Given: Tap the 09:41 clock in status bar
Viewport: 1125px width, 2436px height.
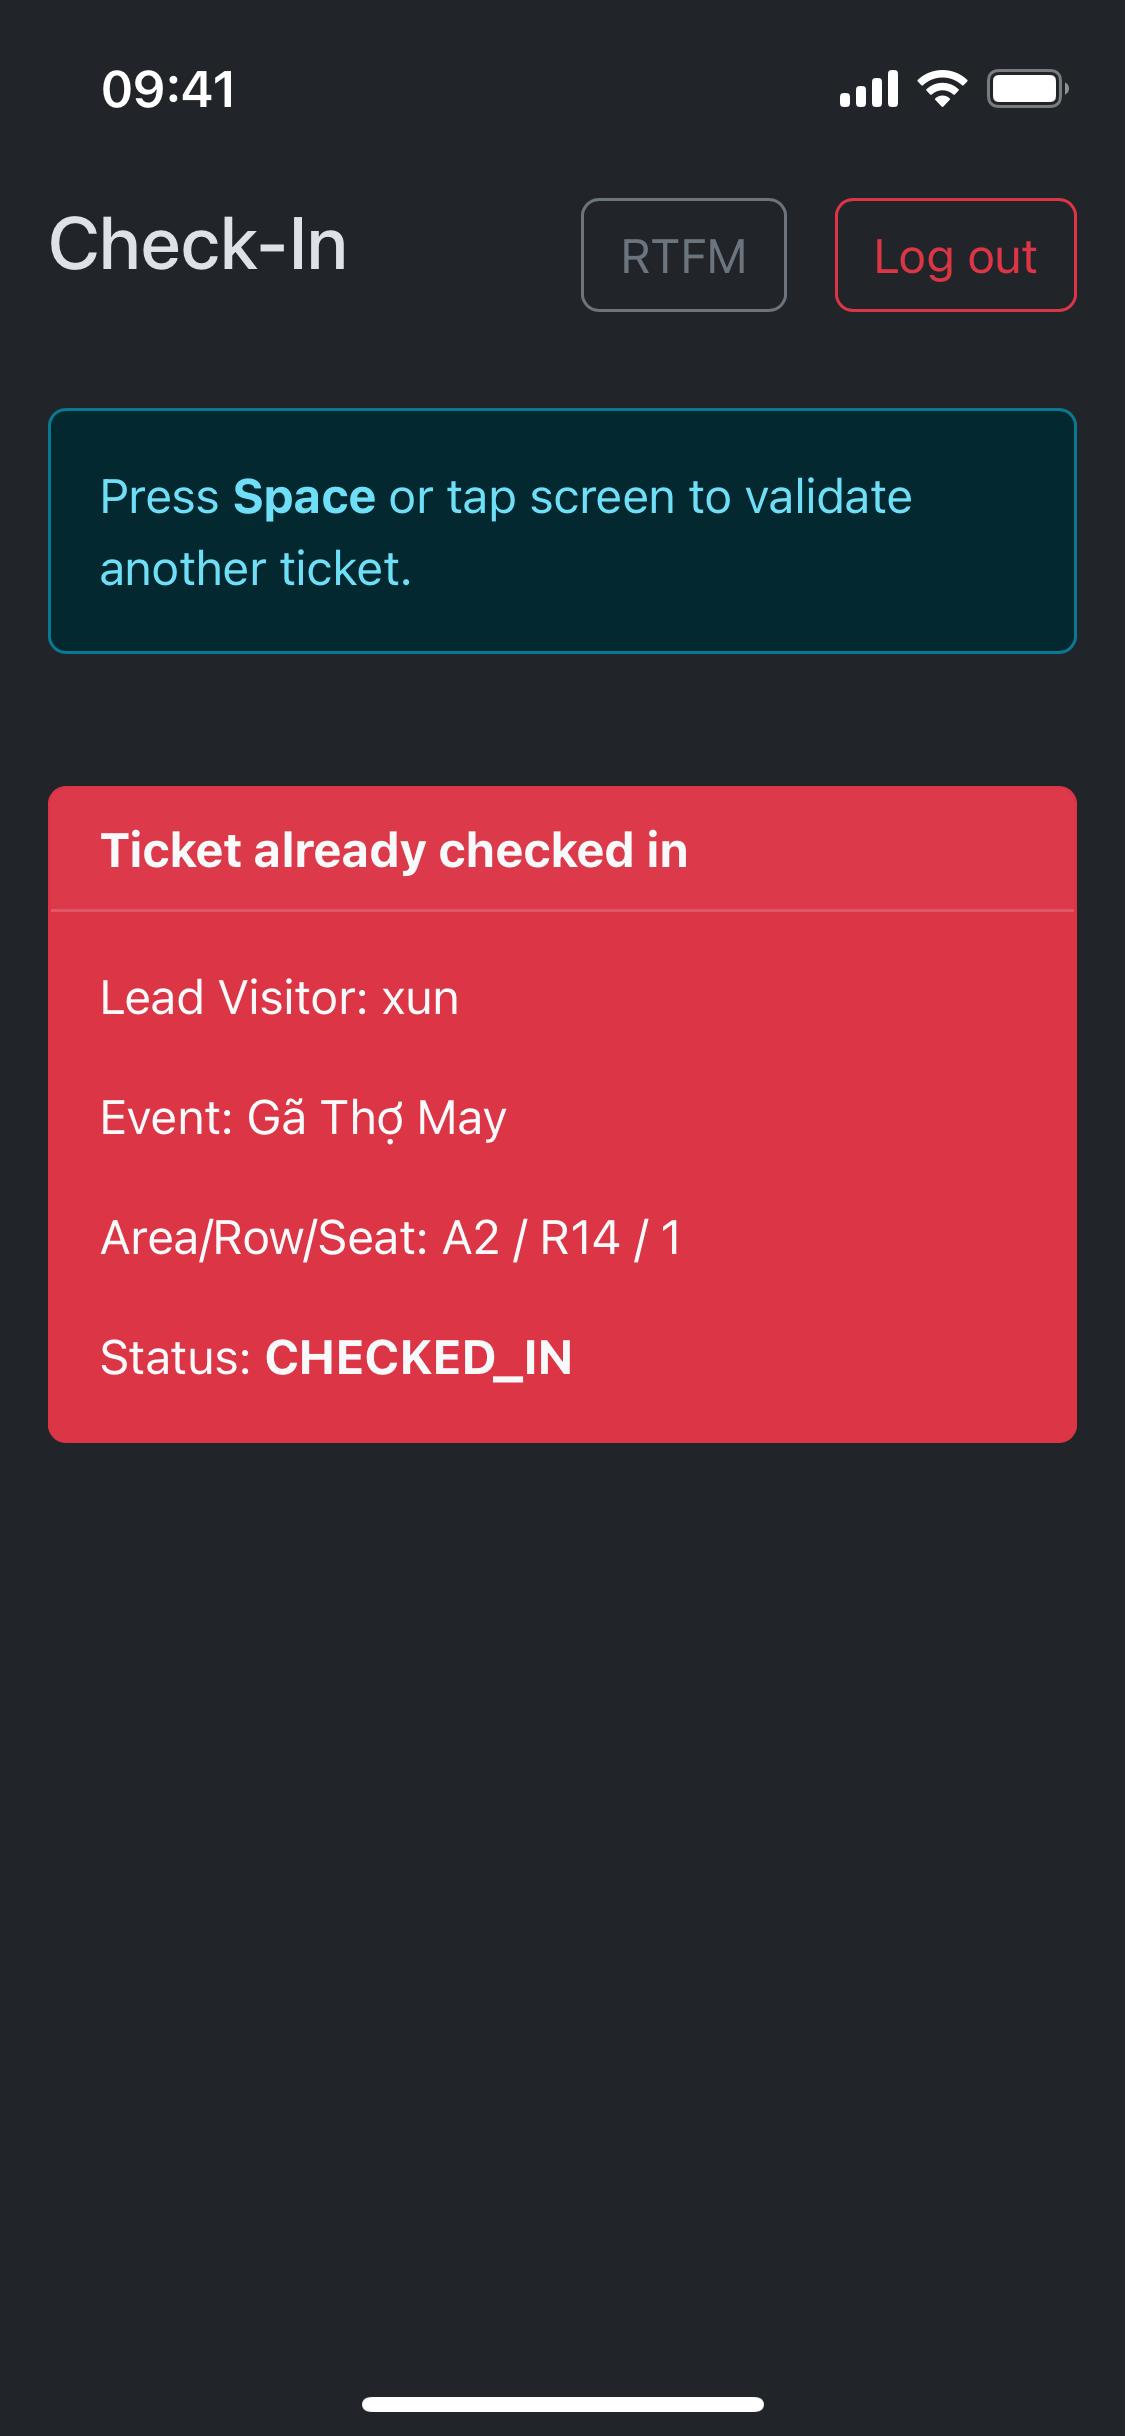Looking at the screenshot, I should click(x=168, y=89).
